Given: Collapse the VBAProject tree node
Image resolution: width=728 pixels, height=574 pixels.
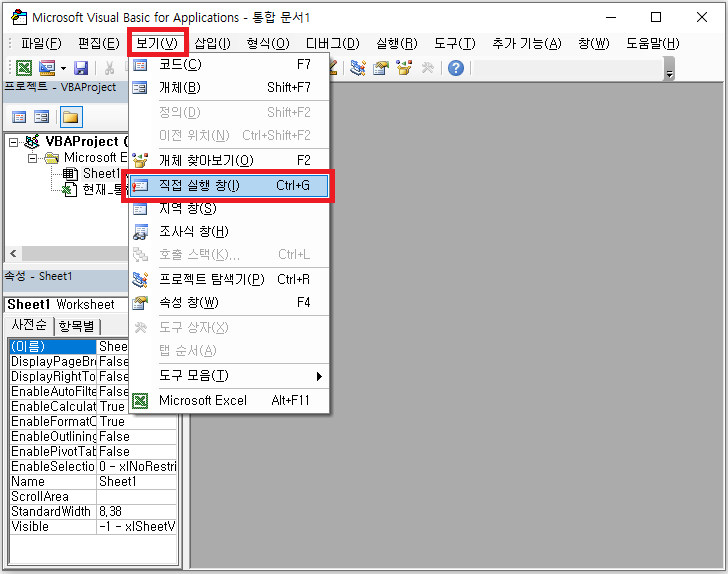Looking at the screenshot, I should [x=13, y=142].
